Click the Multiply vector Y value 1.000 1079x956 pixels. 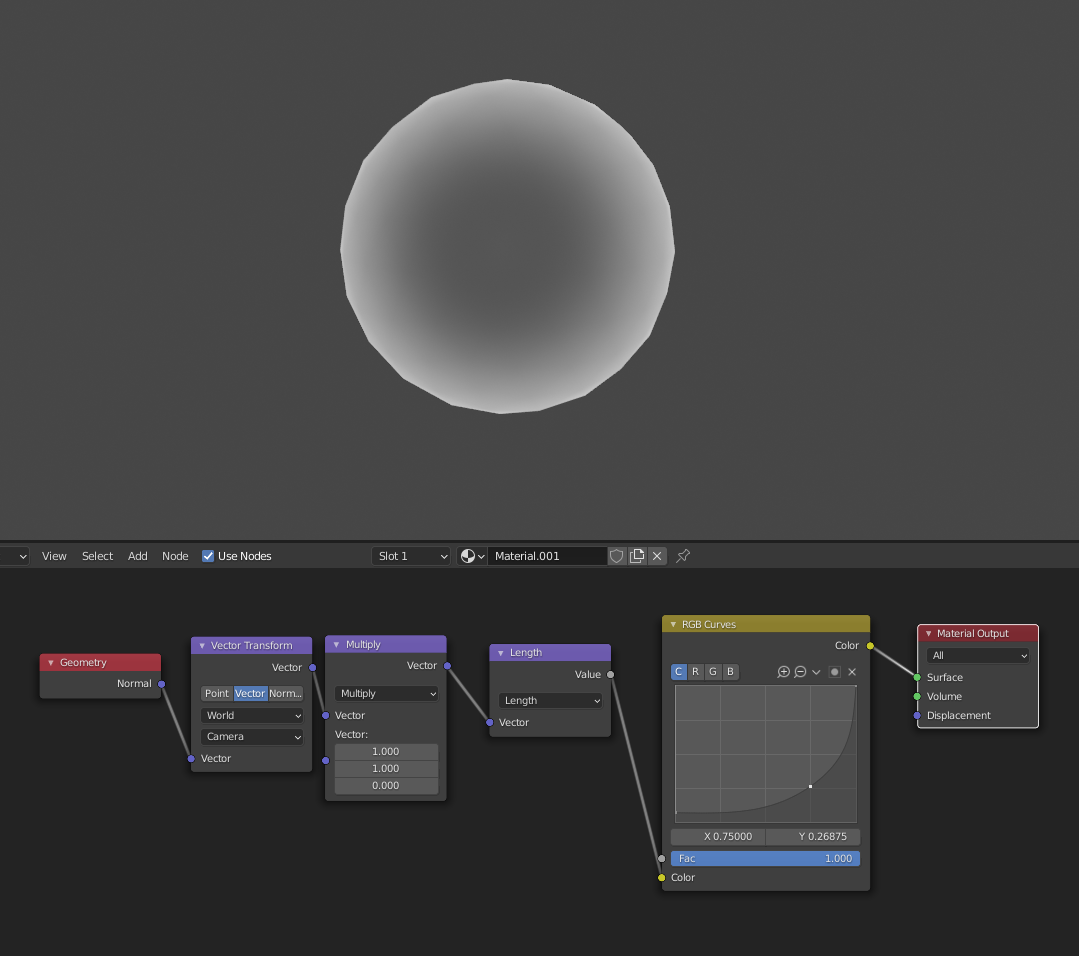point(386,769)
